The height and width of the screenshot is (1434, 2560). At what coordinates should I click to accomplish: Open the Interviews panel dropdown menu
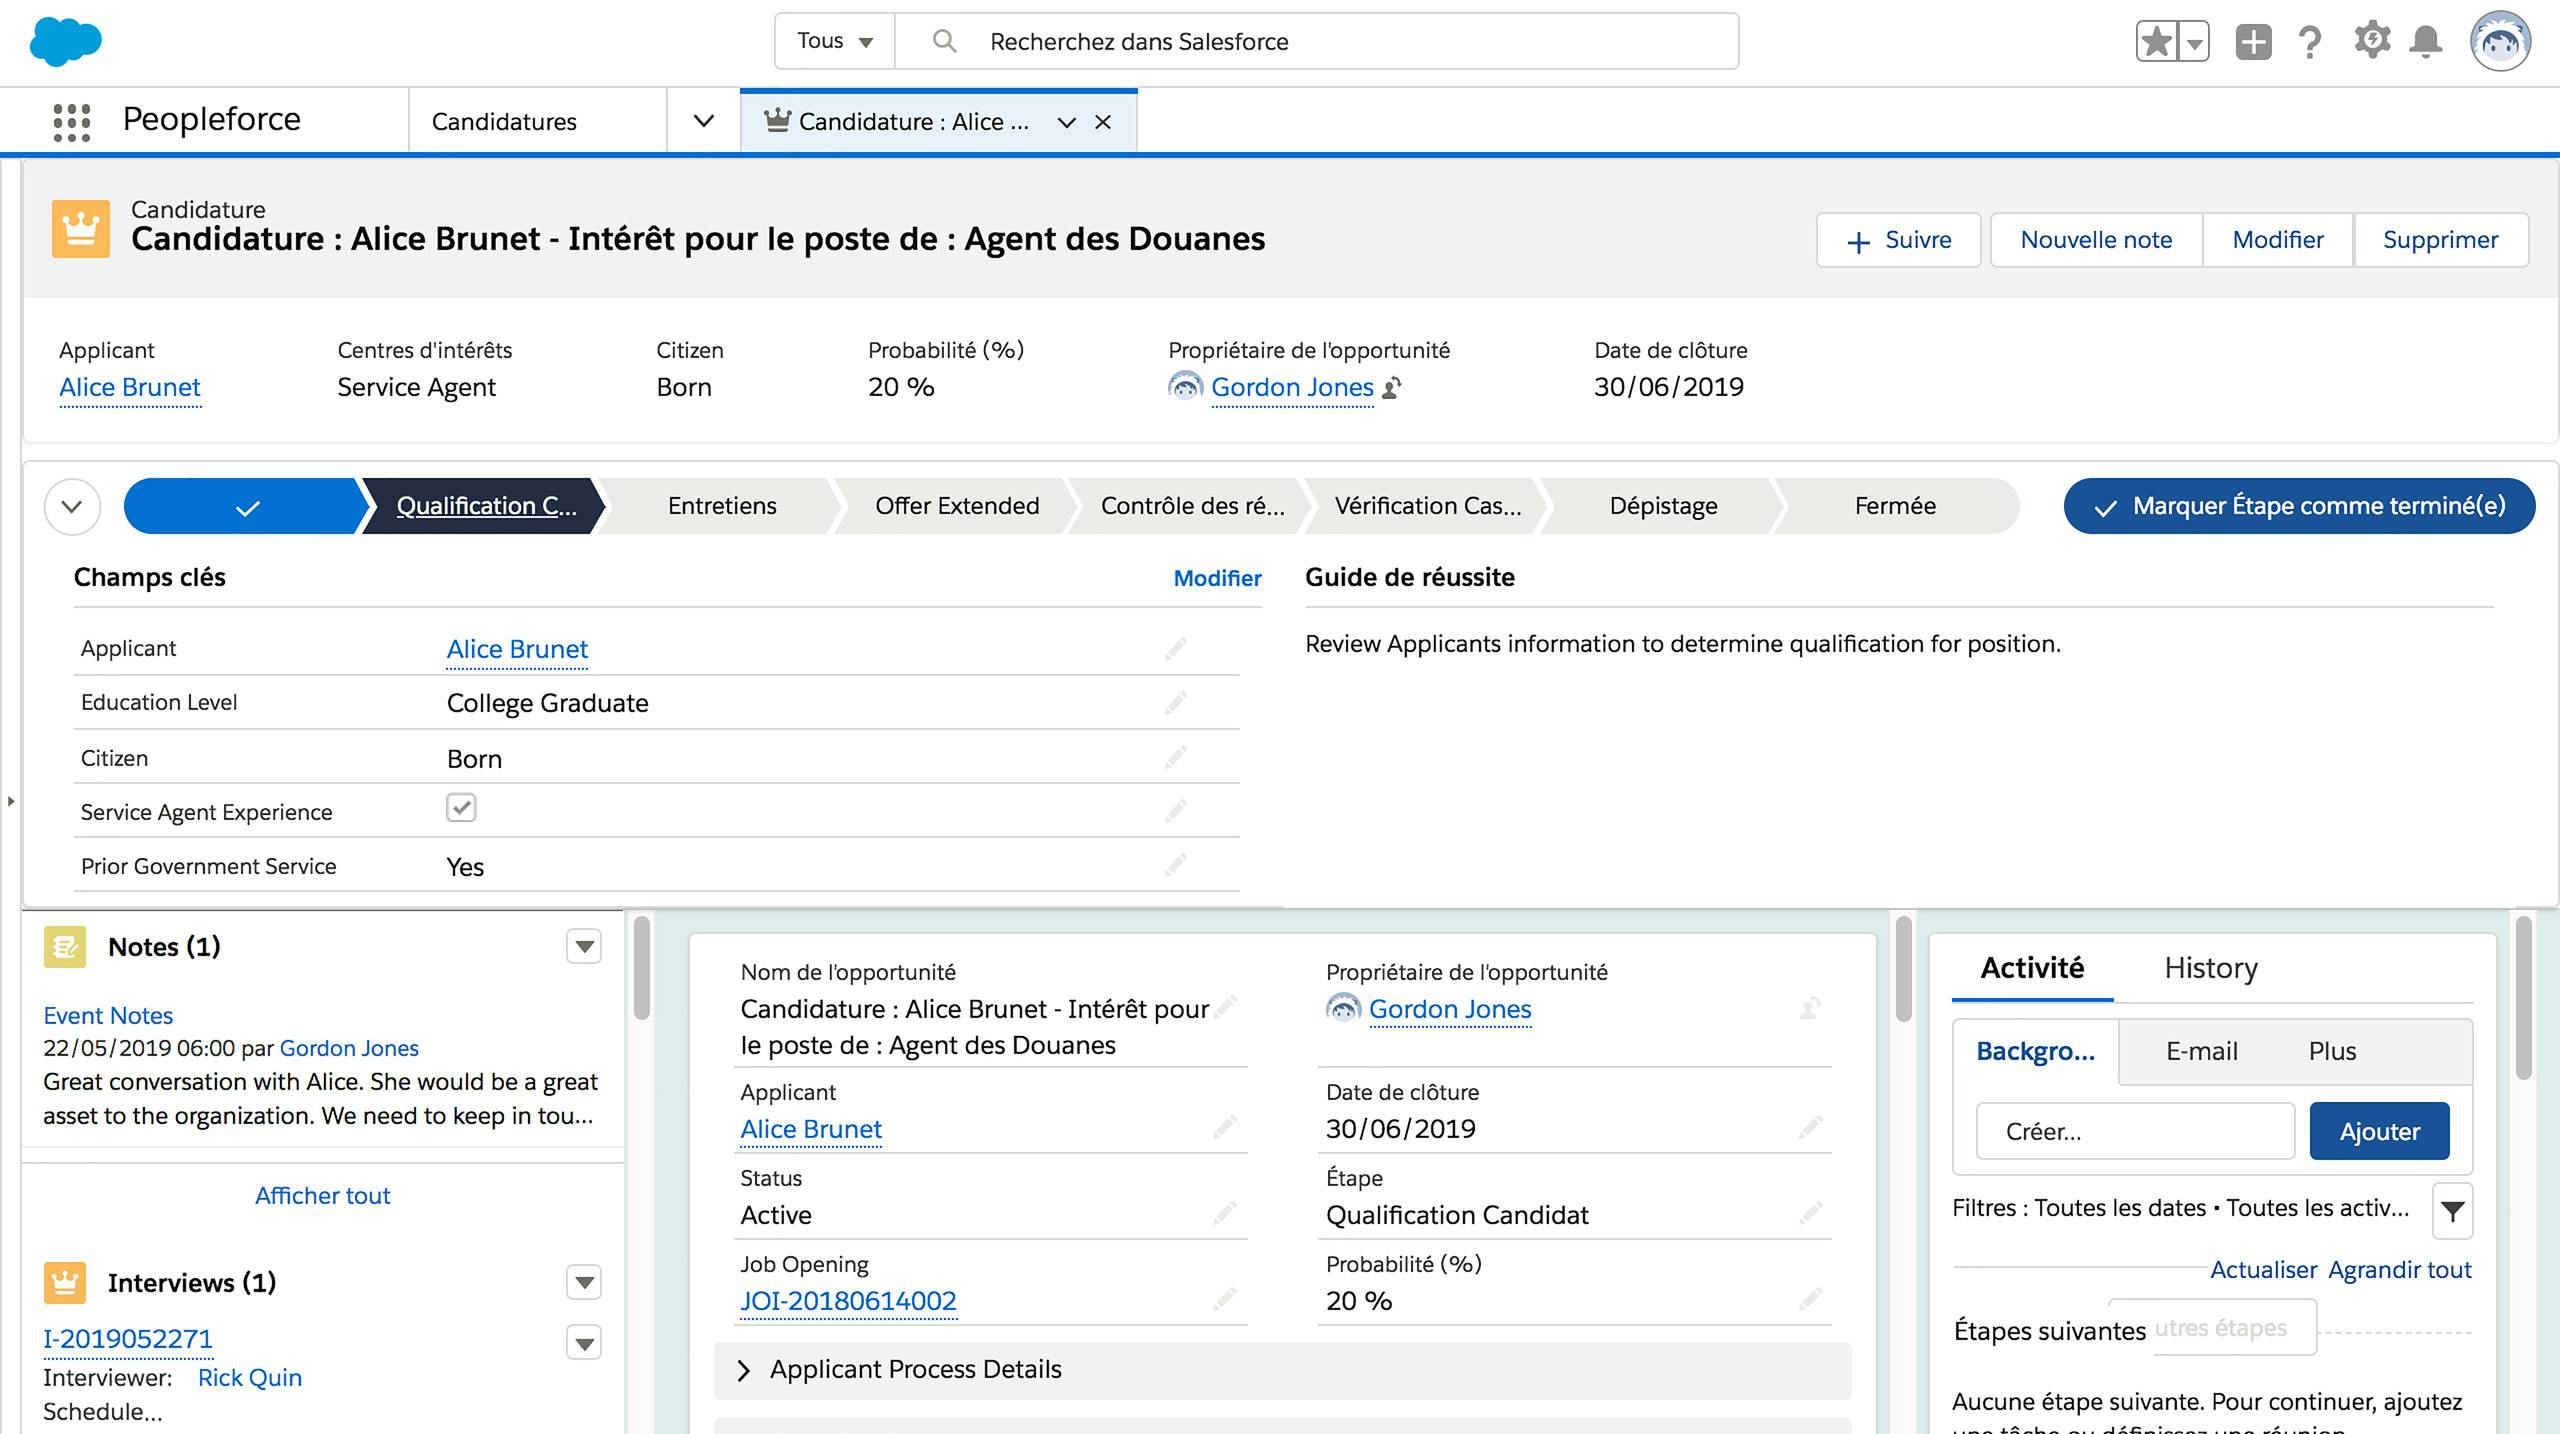pyautogui.click(x=584, y=1282)
